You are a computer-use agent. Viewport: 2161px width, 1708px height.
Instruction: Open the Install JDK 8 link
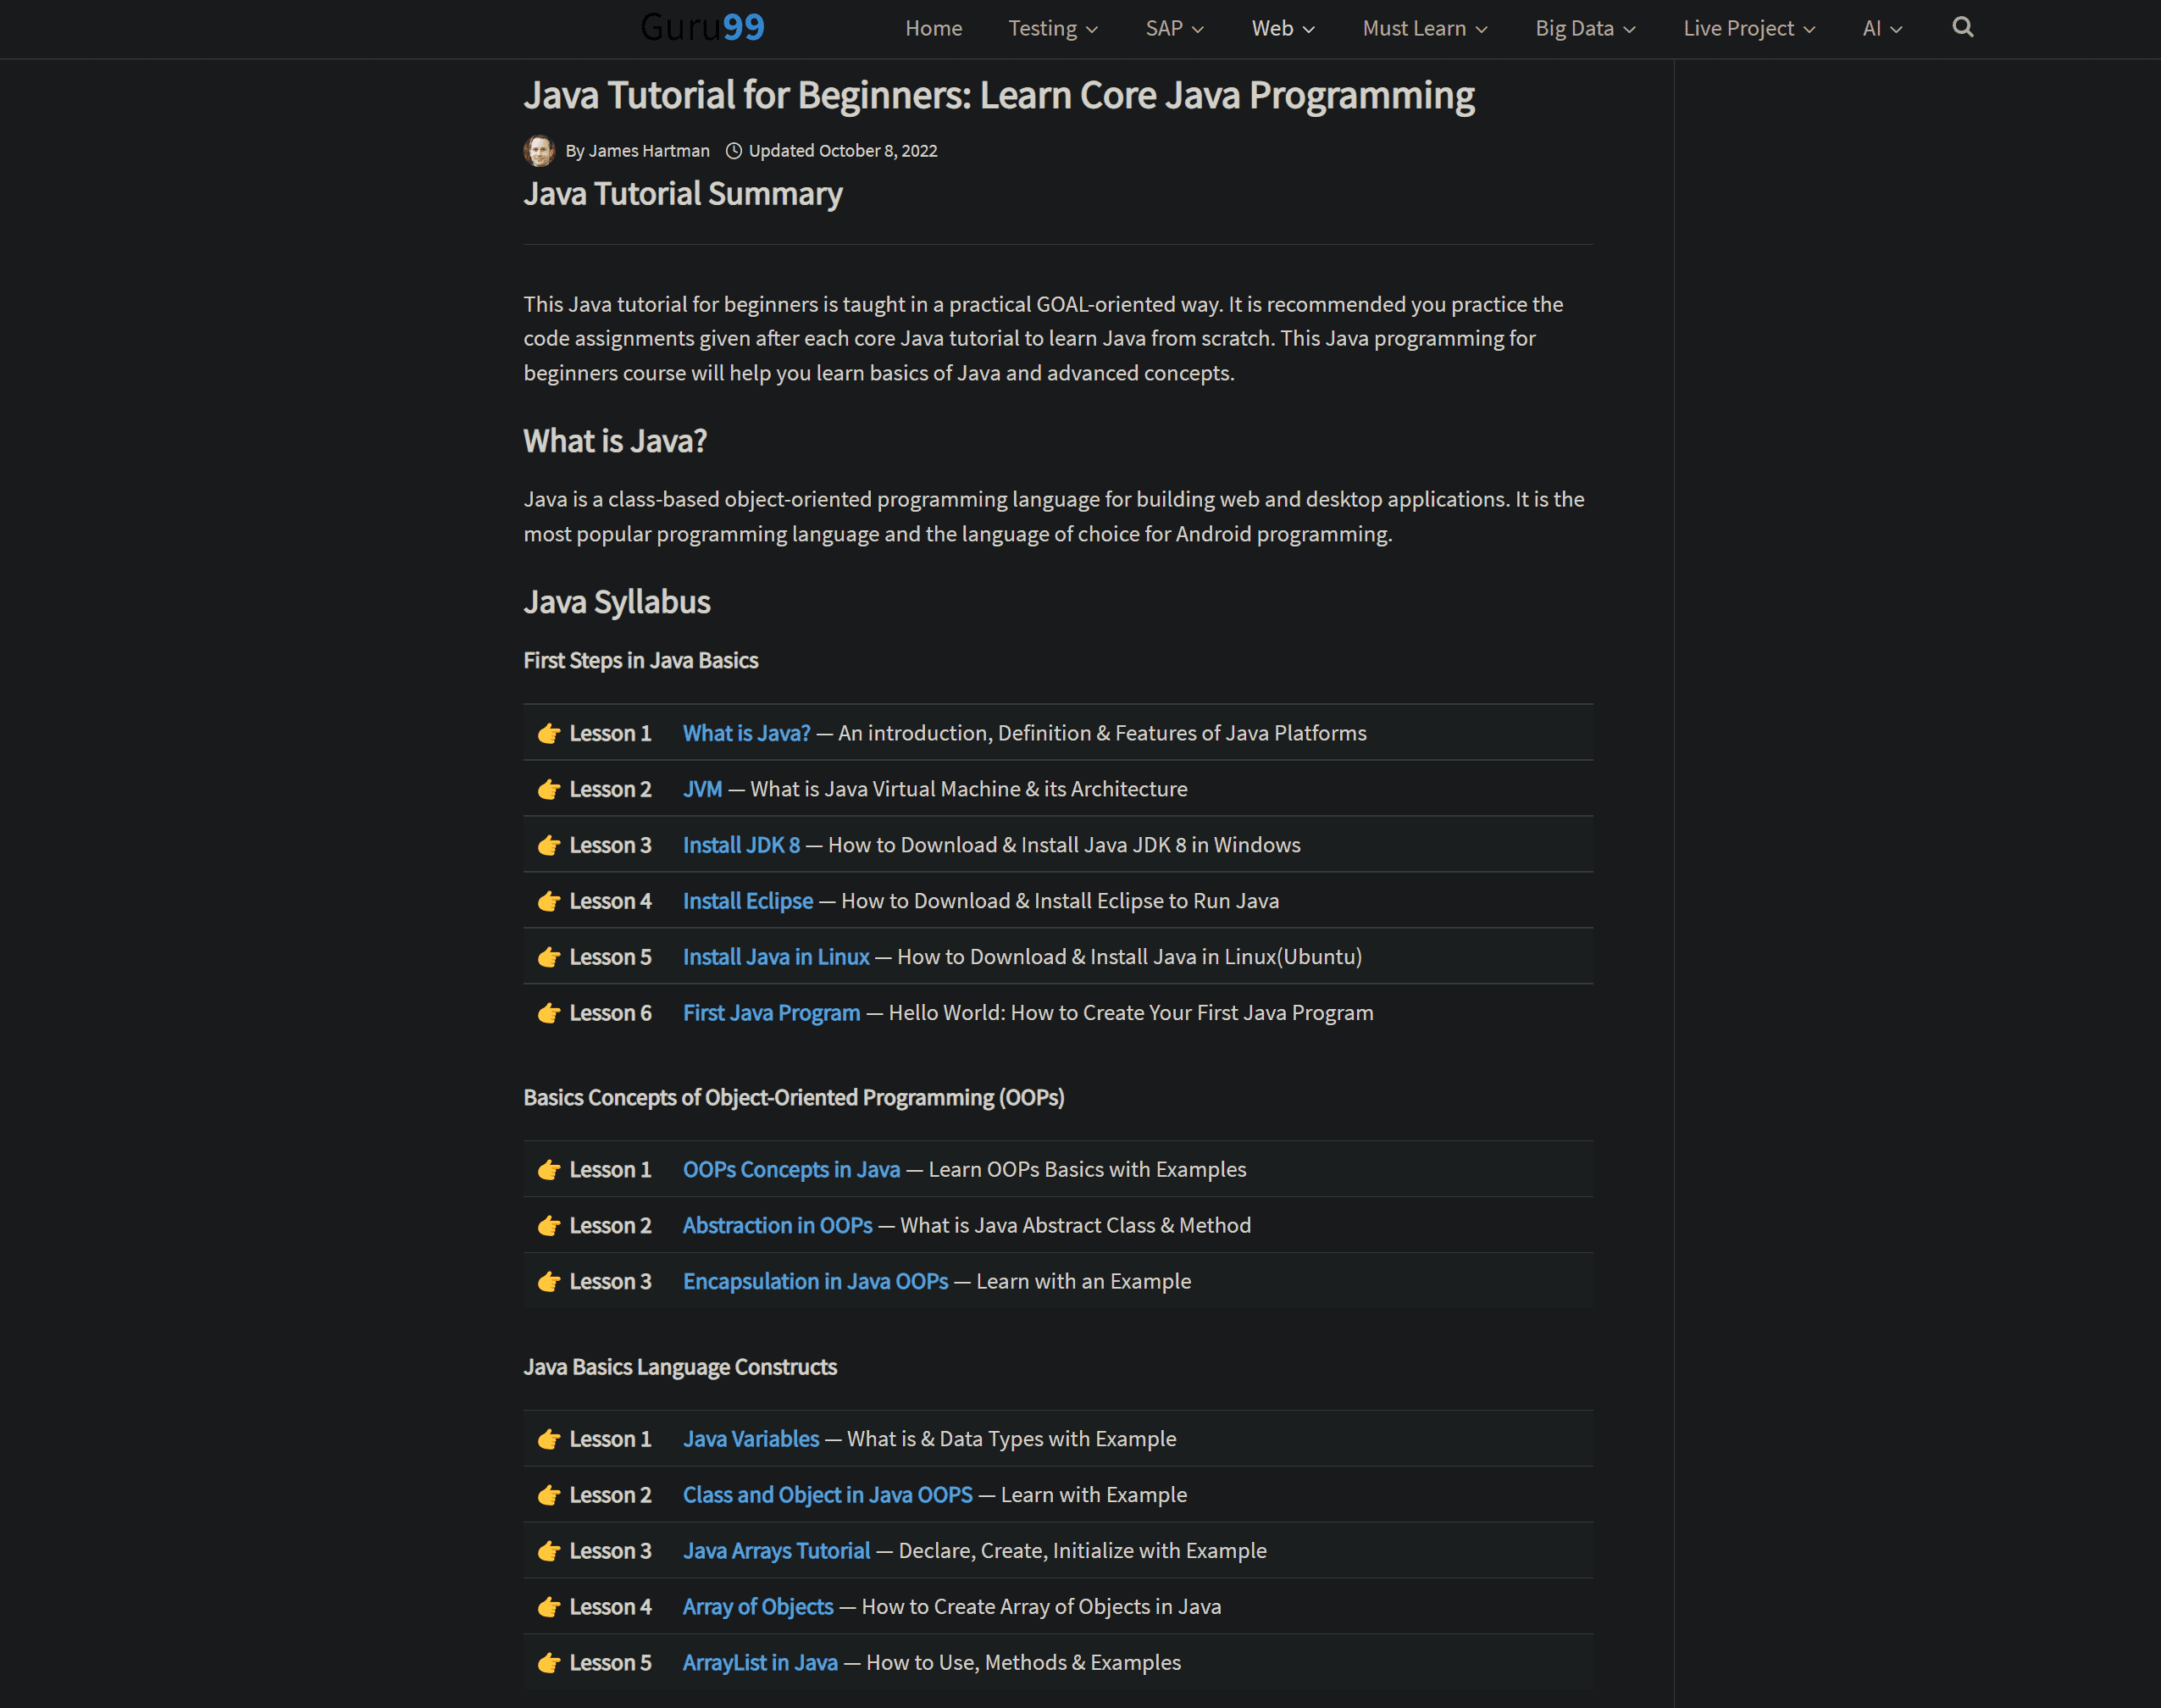741,845
